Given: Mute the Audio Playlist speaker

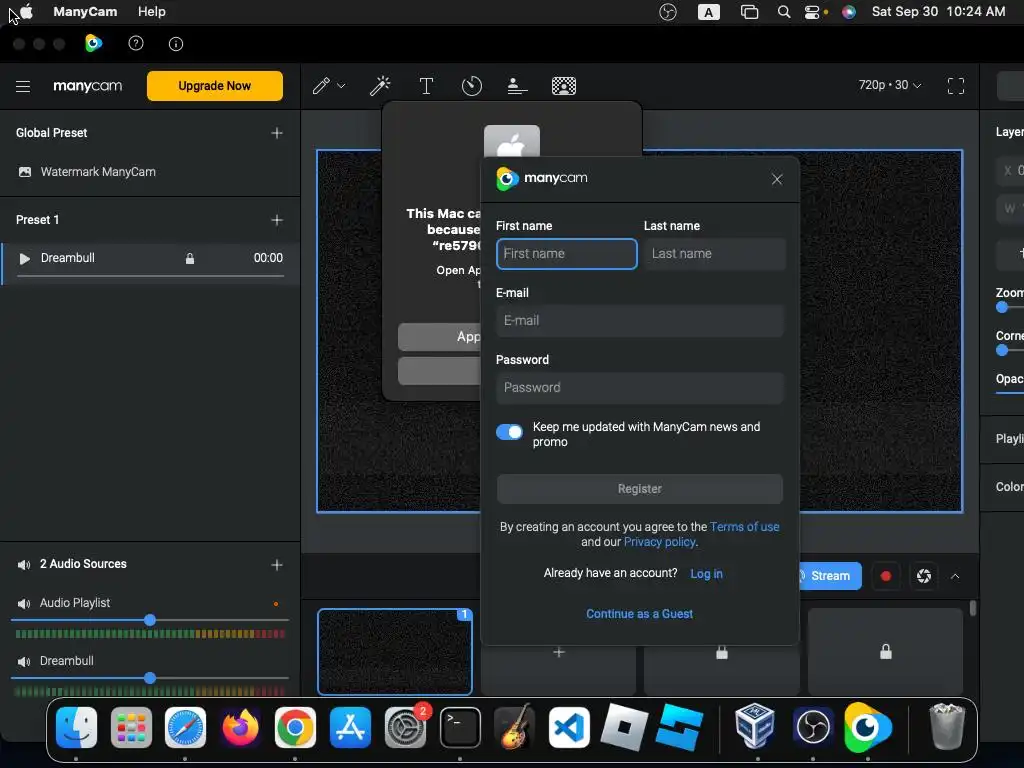Looking at the screenshot, I should (24, 604).
